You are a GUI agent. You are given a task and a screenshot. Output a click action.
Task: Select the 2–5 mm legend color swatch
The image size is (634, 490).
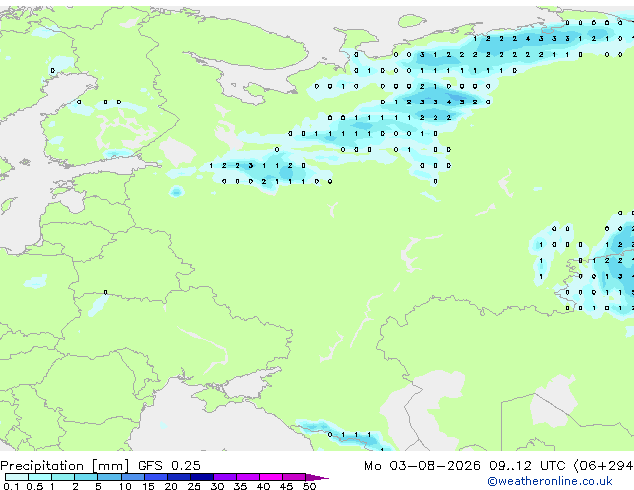pos(86,477)
